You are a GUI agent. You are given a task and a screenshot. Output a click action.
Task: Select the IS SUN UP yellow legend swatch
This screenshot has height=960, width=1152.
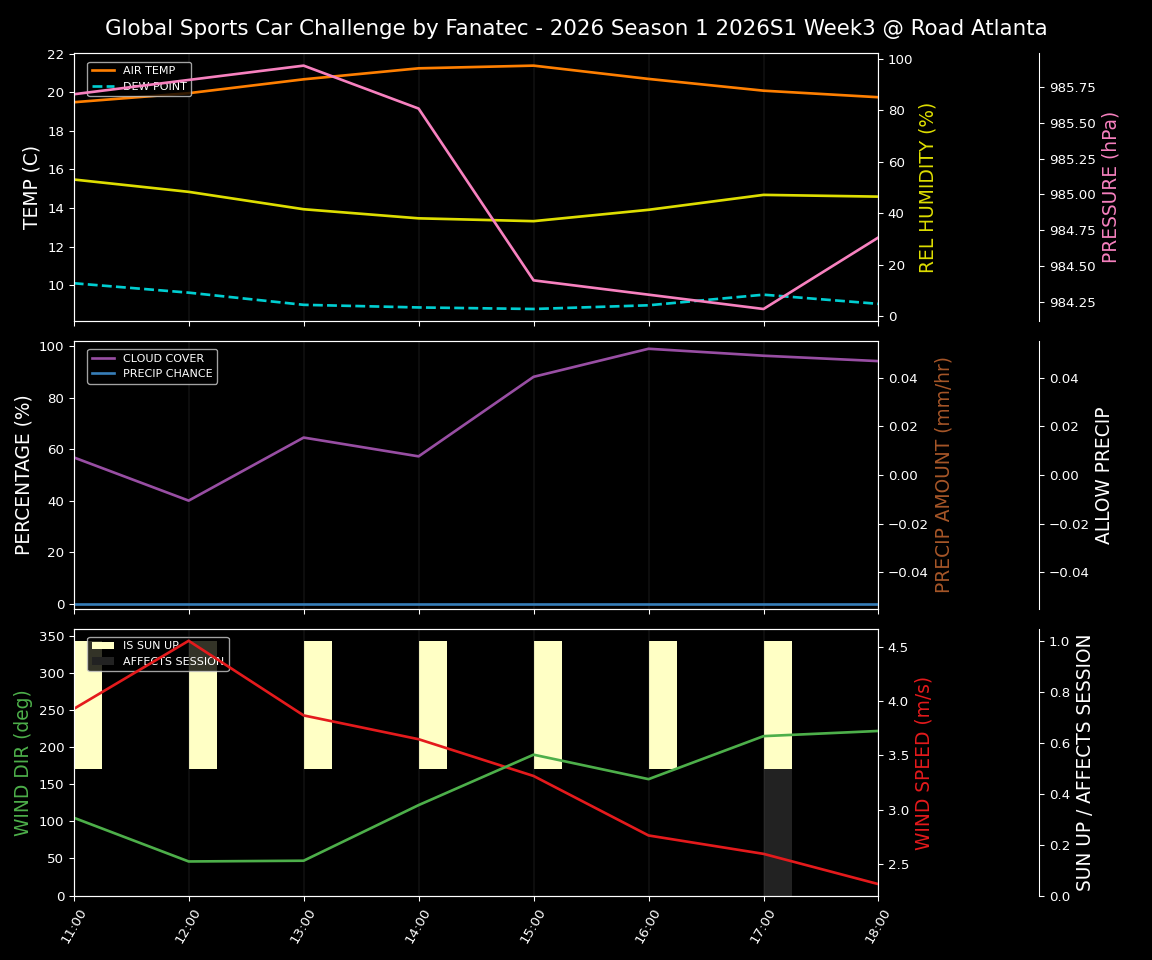[103, 645]
